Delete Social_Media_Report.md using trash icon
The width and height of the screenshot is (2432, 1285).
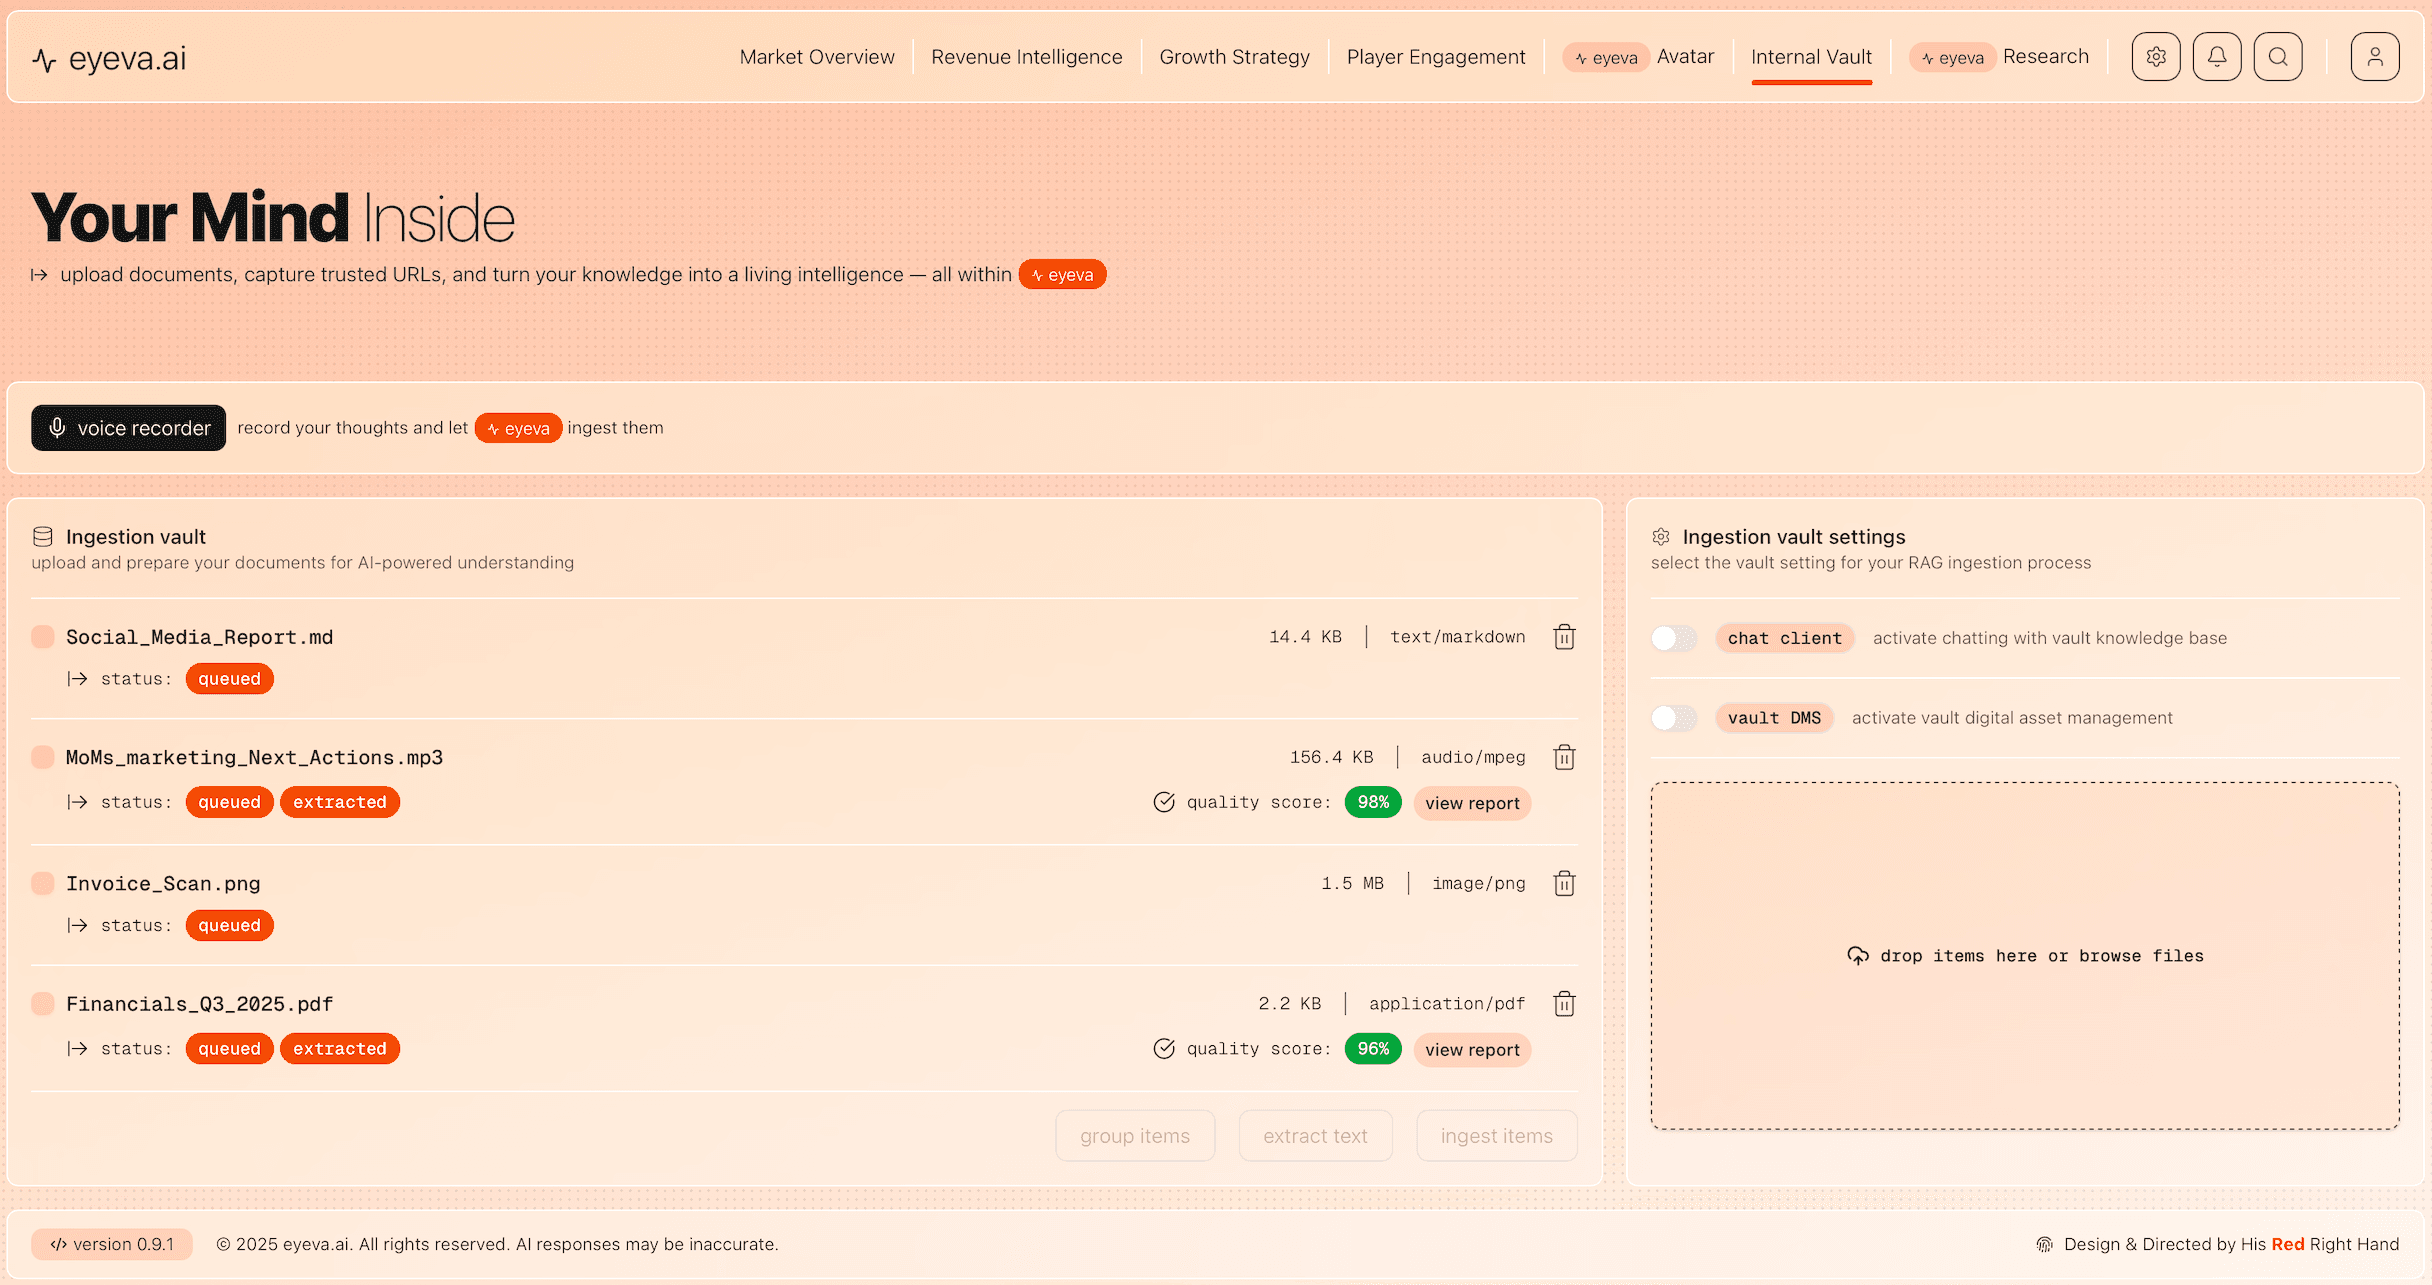tap(1564, 636)
